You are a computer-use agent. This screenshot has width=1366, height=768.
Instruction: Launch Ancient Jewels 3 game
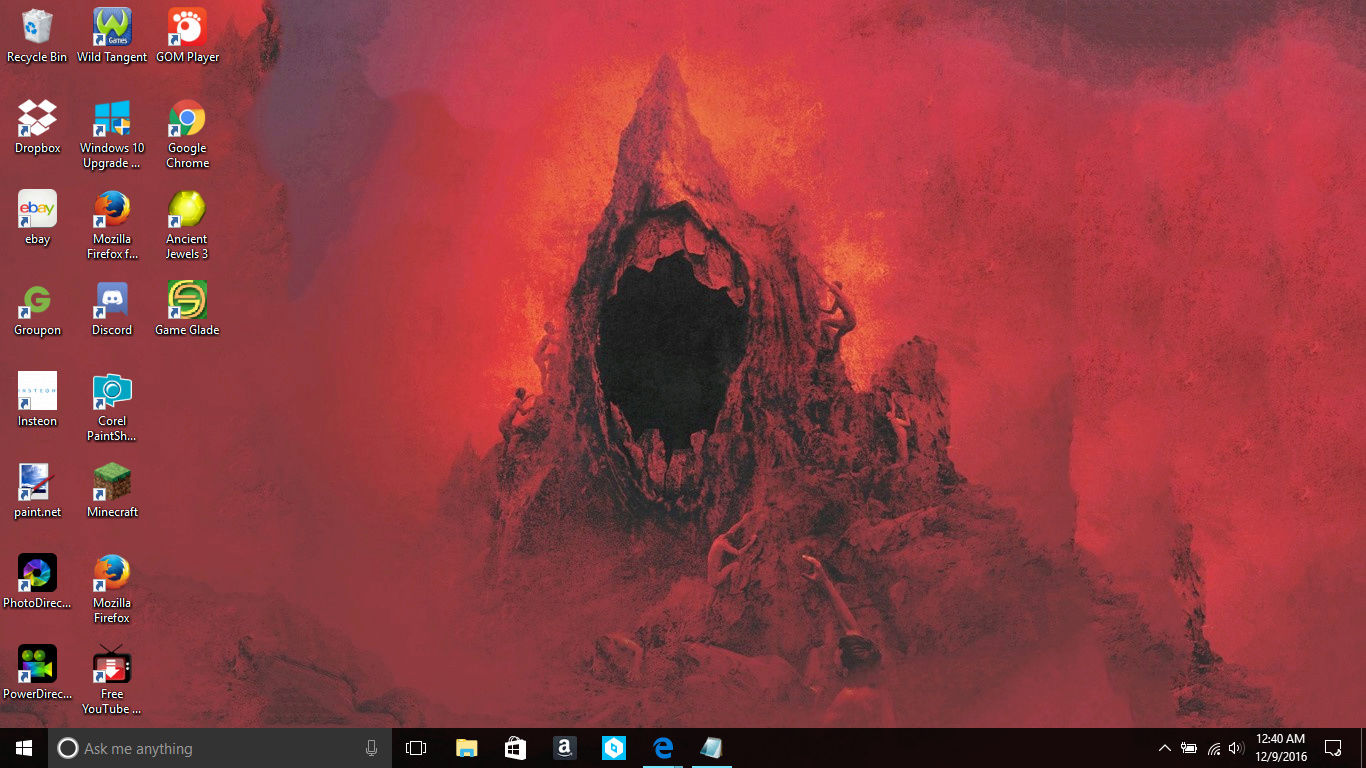187,225
